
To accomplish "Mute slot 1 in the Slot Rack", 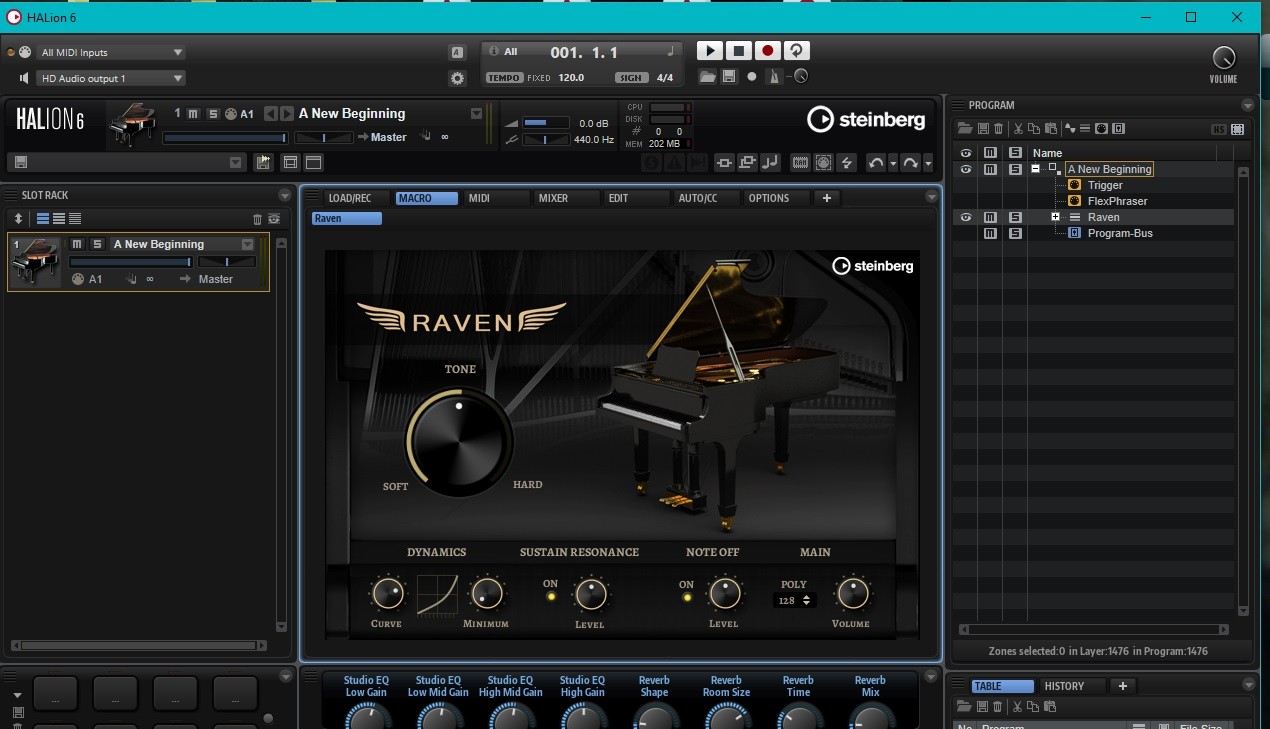I will [77, 244].
